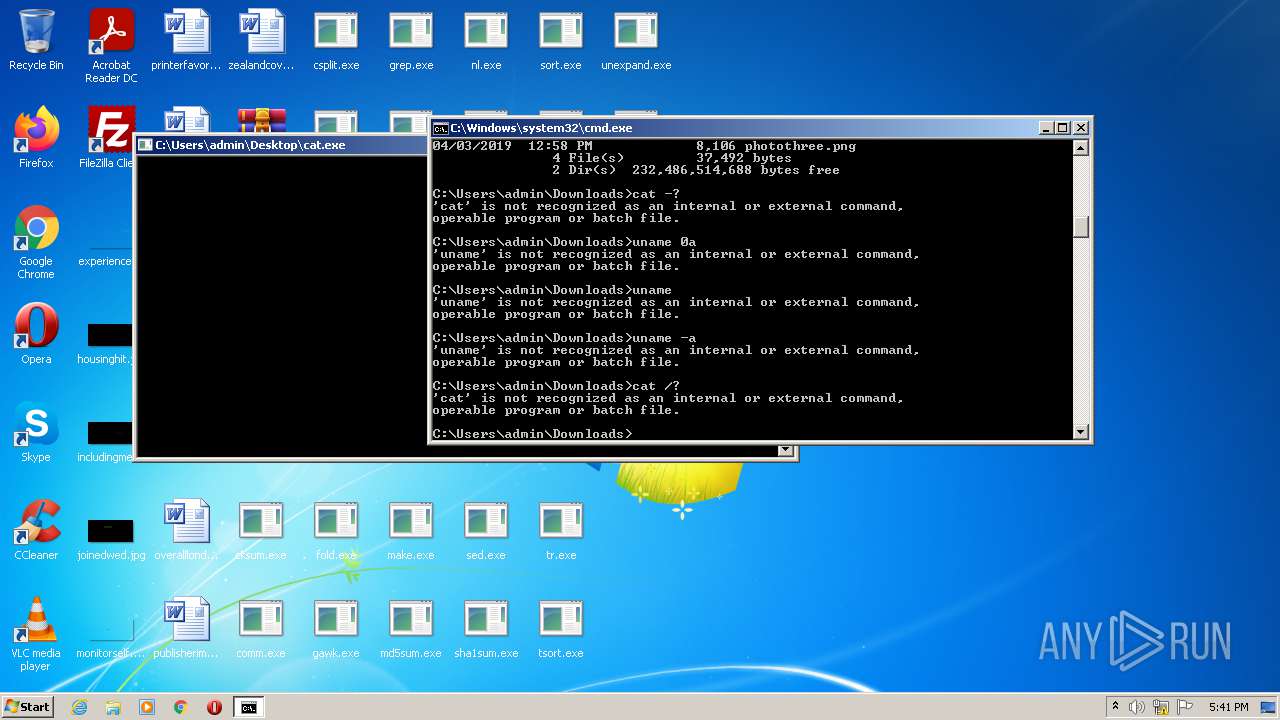
Task: Select tr.exe on the desktop
Action: tap(561, 530)
